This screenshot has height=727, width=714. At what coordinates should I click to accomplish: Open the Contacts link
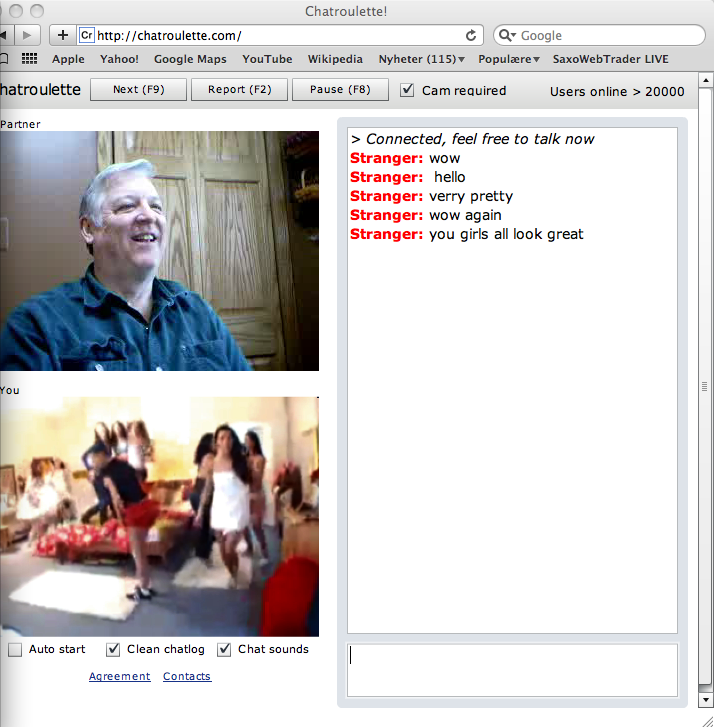(187, 676)
